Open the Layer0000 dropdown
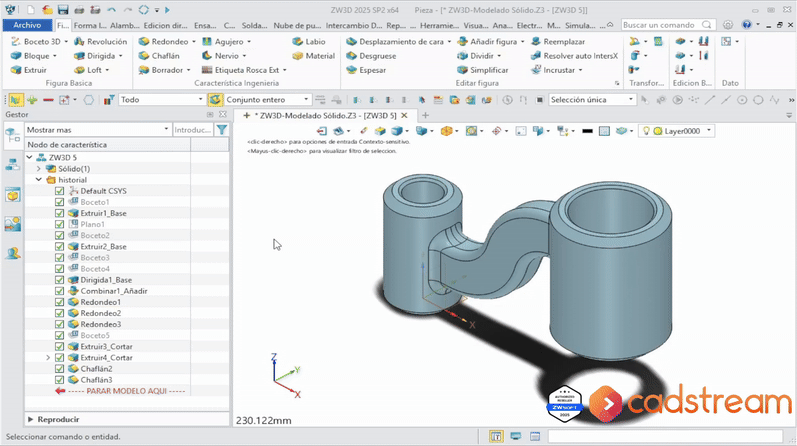This screenshot has height=446, width=797. pos(709,131)
